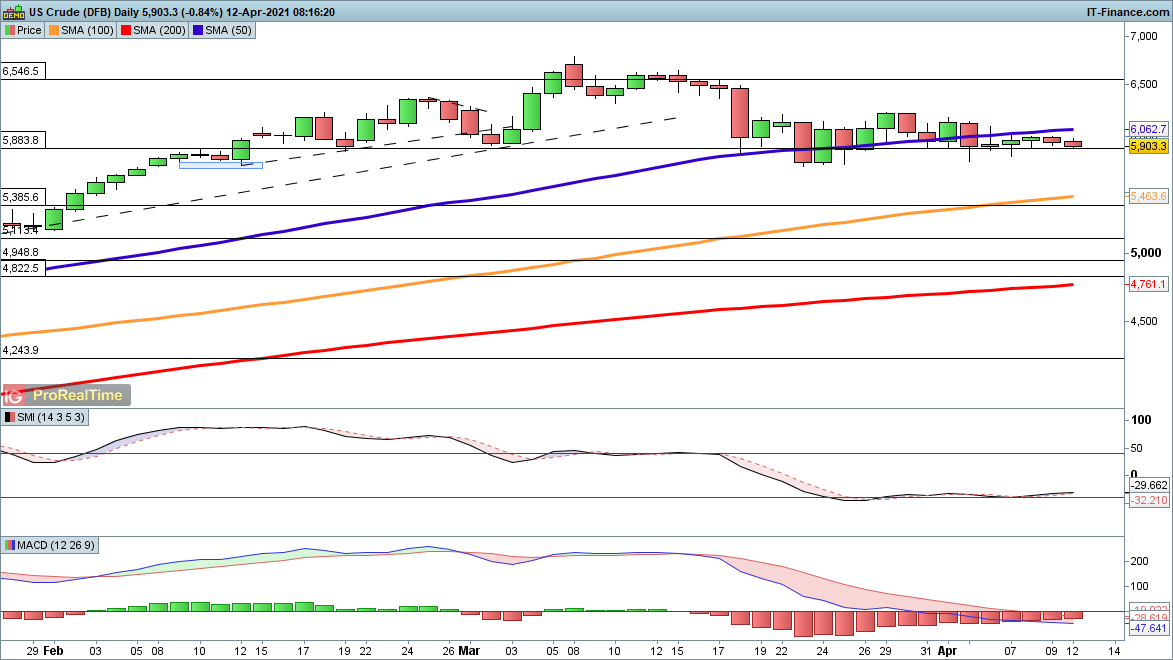Click the green-red Price legend icon
Viewport: 1173px width, 660px height.
9,30
